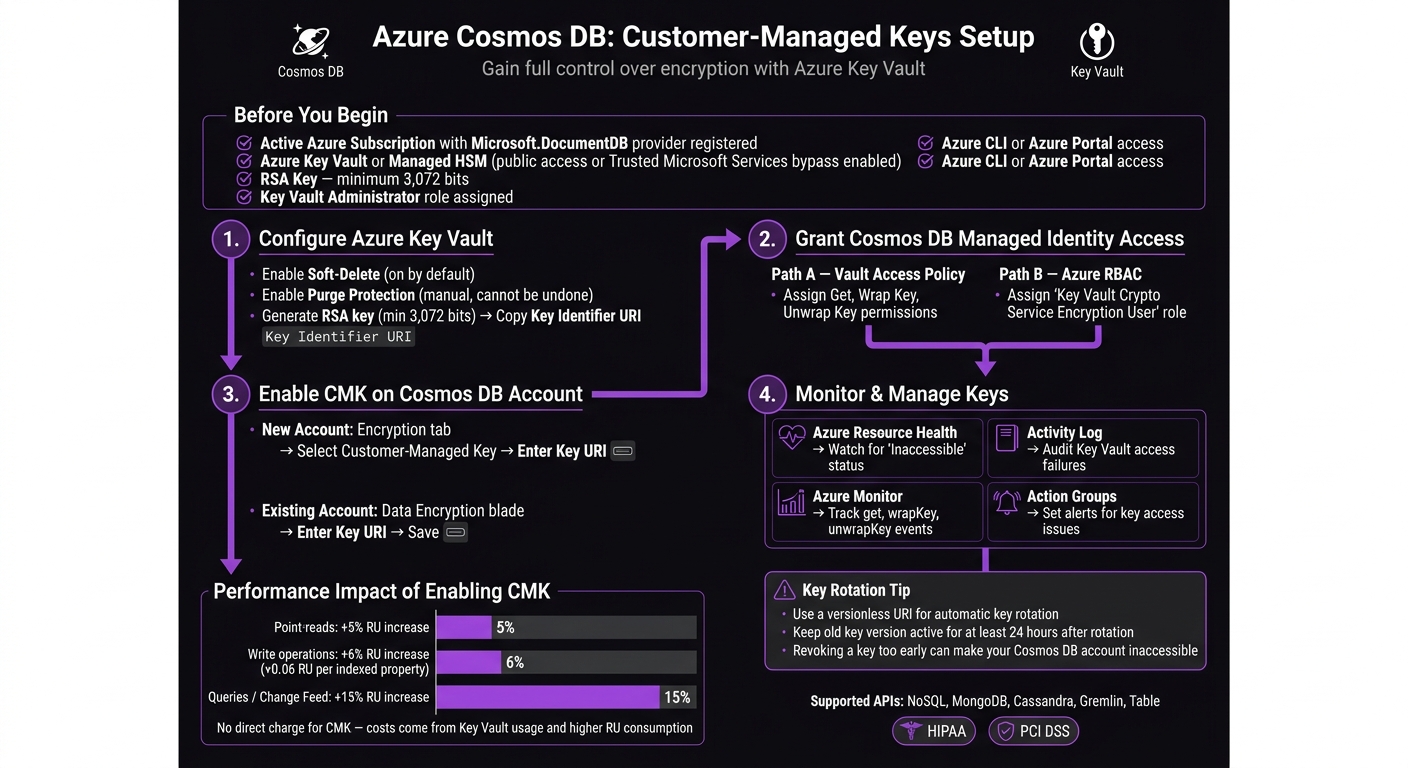Click the checkmark beside Key Vault Administrator role
Image resolution: width=1408 pixels, height=768 pixels.
click(x=243, y=197)
